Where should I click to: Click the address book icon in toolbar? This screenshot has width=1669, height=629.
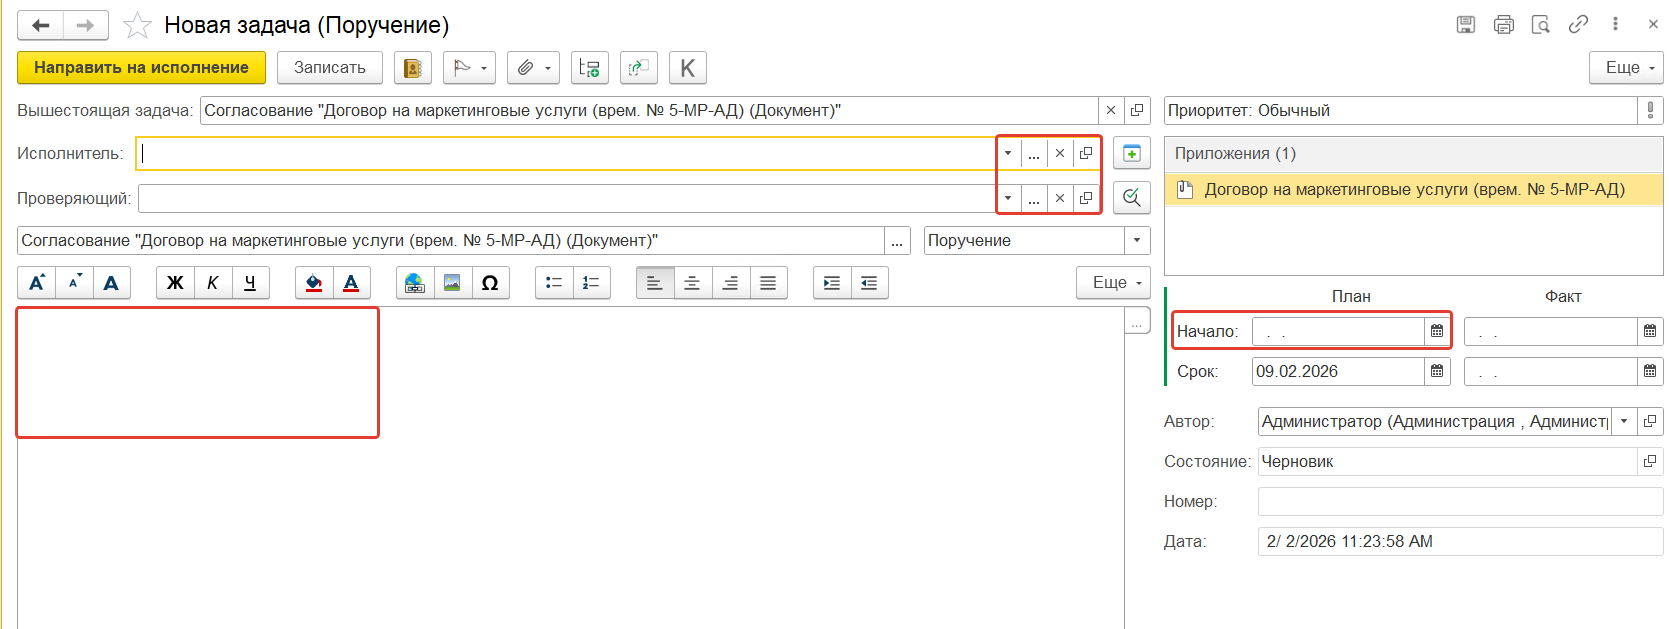pyautogui.click(x=412, y=68)
